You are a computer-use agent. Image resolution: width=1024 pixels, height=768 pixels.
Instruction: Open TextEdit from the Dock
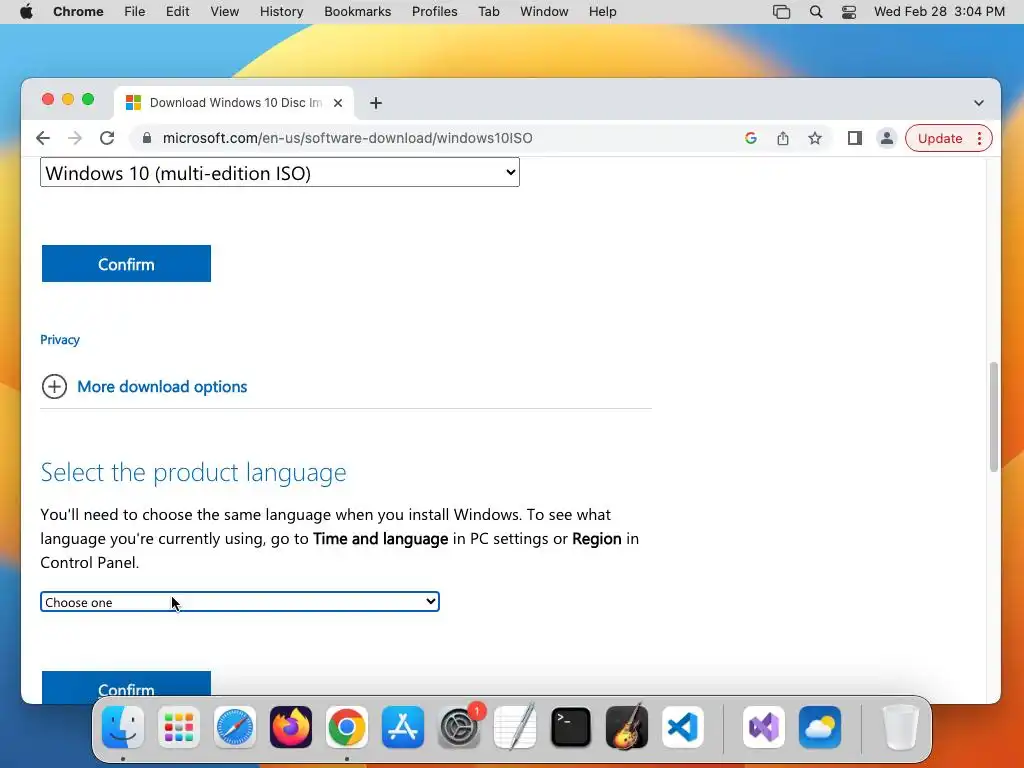coord(515,727)
